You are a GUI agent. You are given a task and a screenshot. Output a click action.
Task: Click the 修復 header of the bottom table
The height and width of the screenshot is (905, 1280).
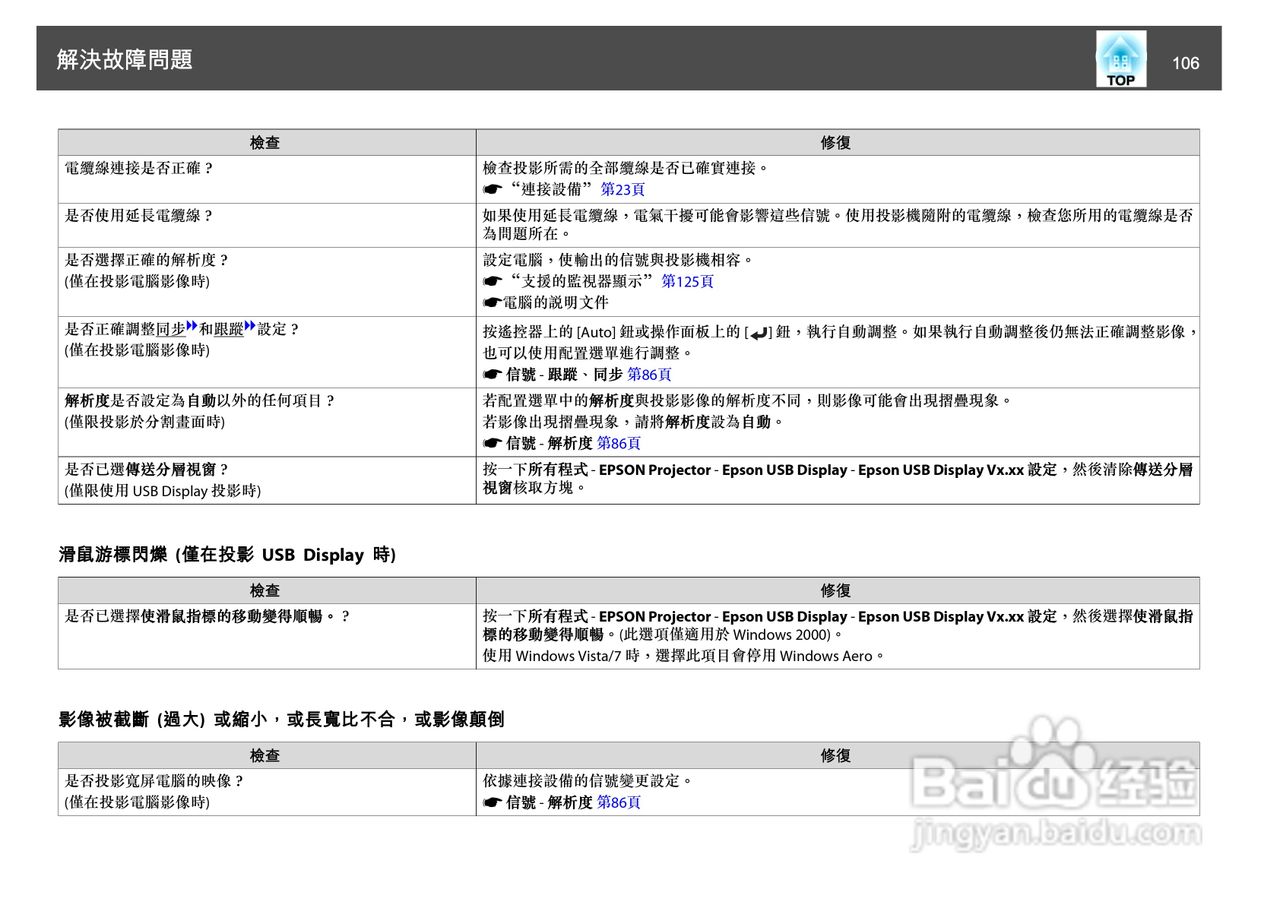pos(836,756)
